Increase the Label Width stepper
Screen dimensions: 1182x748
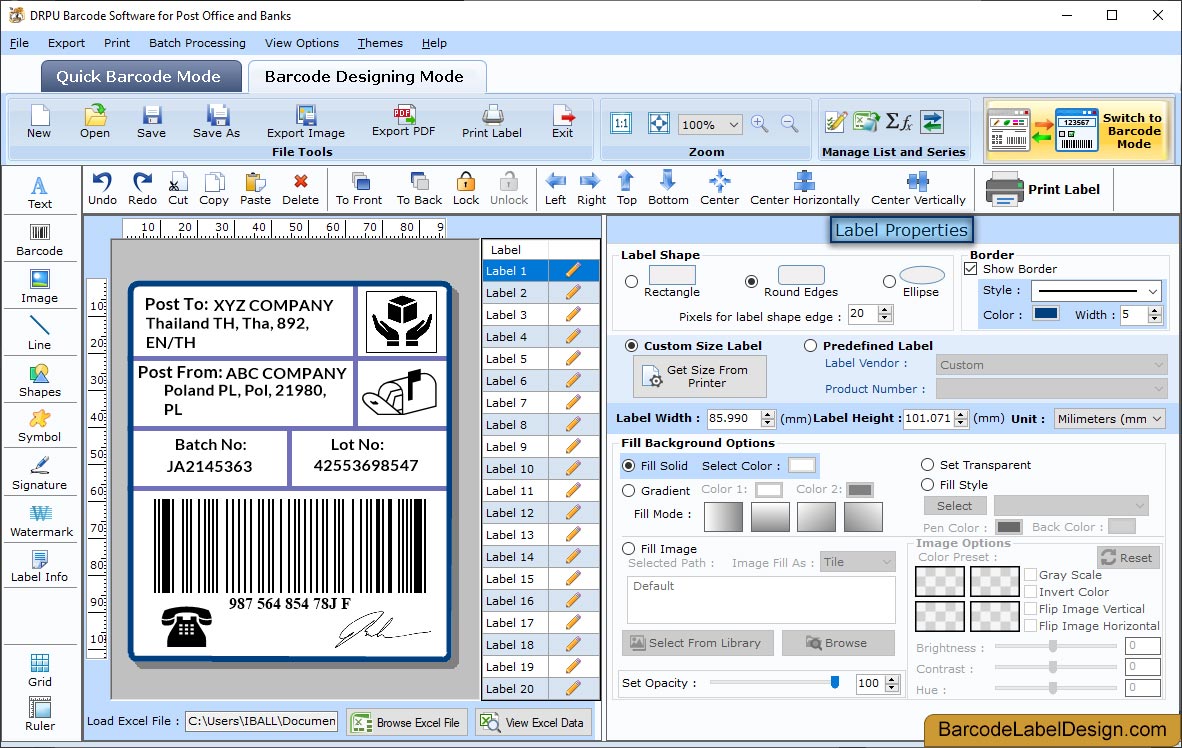pos(767,413)
